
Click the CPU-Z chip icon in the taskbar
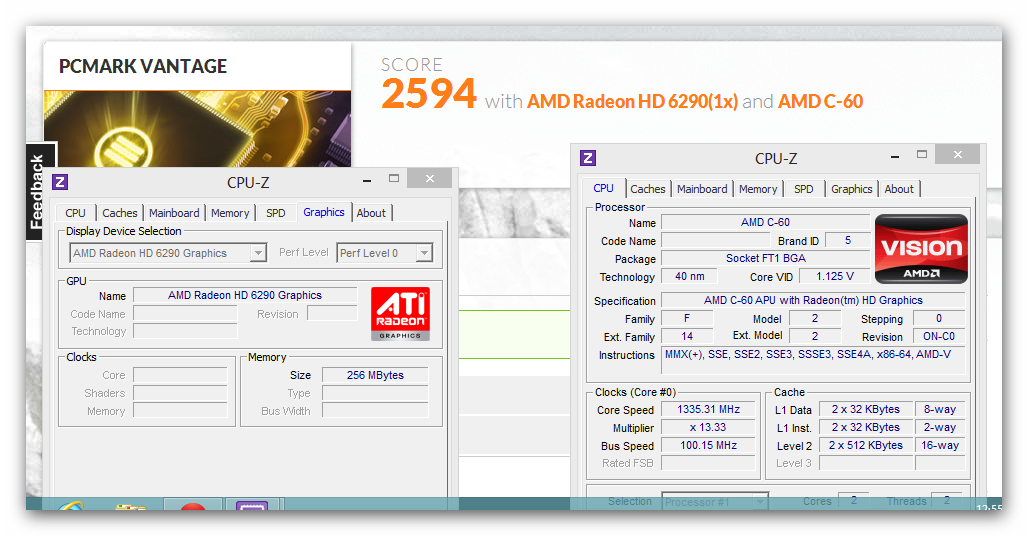(252, 506)
